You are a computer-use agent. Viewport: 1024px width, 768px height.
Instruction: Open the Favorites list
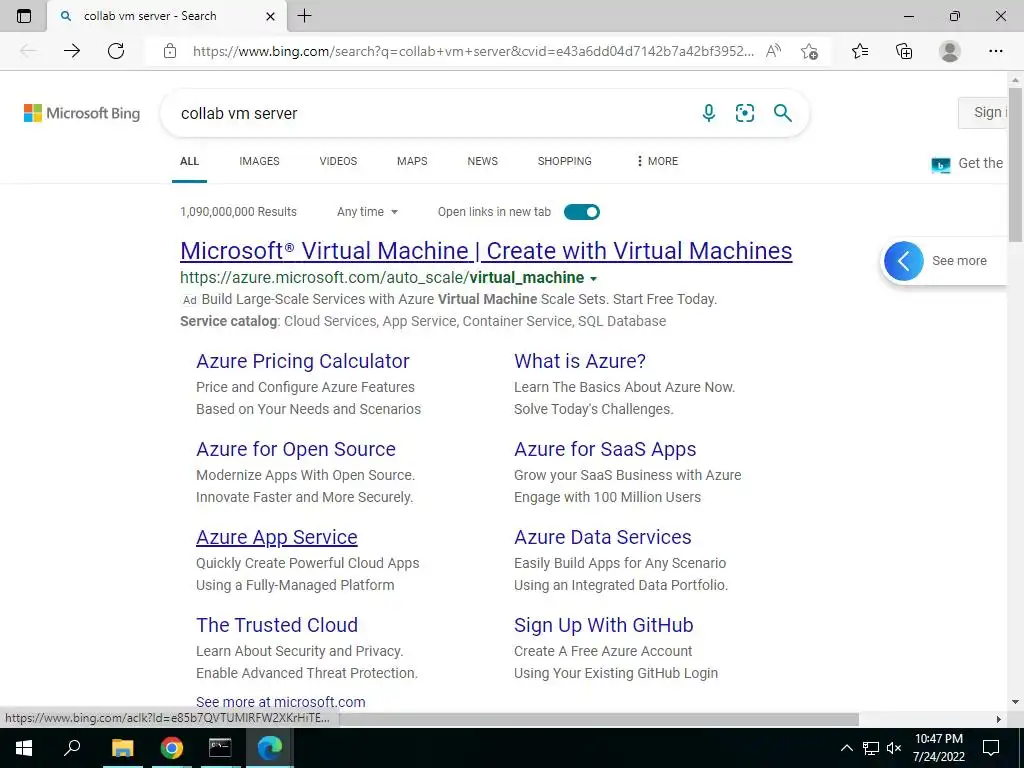[860, 51]
